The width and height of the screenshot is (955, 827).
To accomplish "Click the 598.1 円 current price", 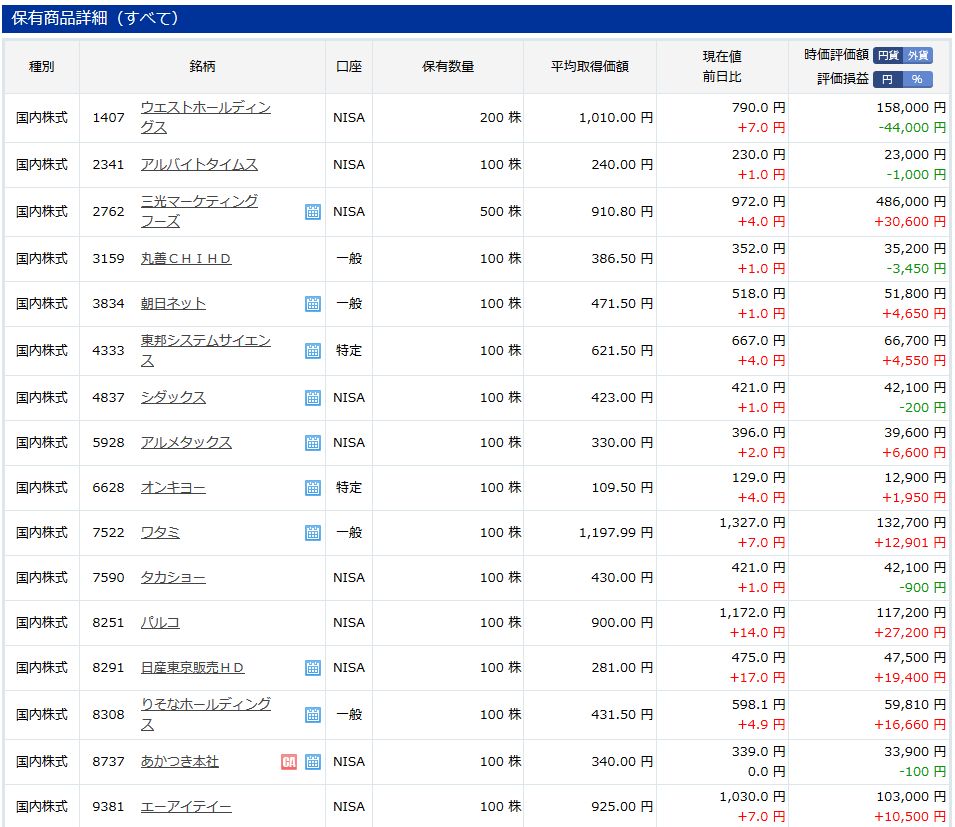I will coord(758,705).
